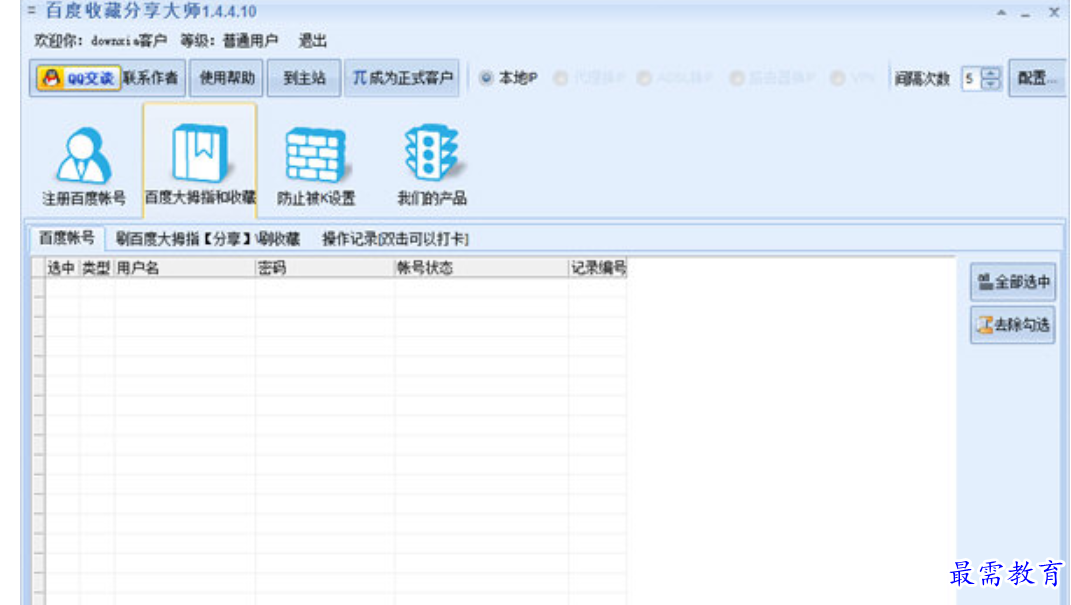
Task: Click the 帐号状态 column header
Action: pyautogui.click(x=482, y=268)
